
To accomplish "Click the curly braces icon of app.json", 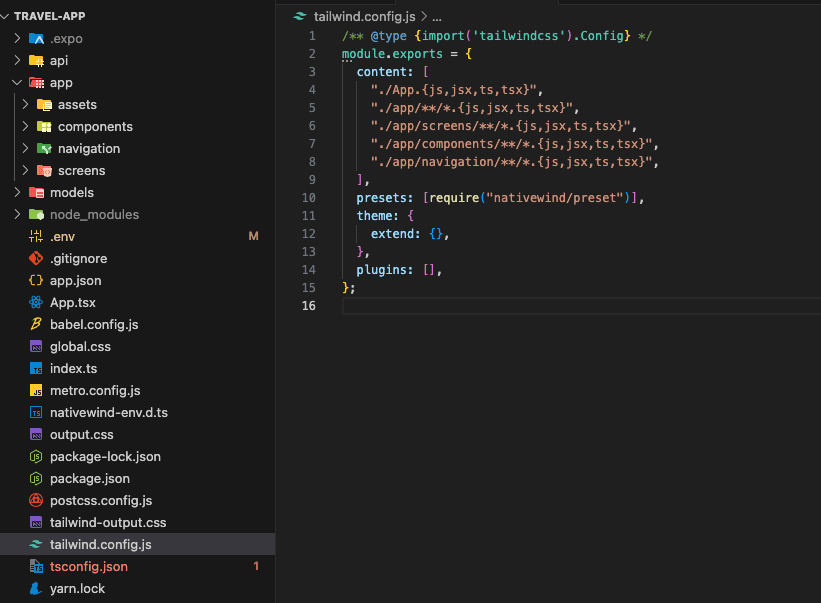I will [x=36, y=280].
